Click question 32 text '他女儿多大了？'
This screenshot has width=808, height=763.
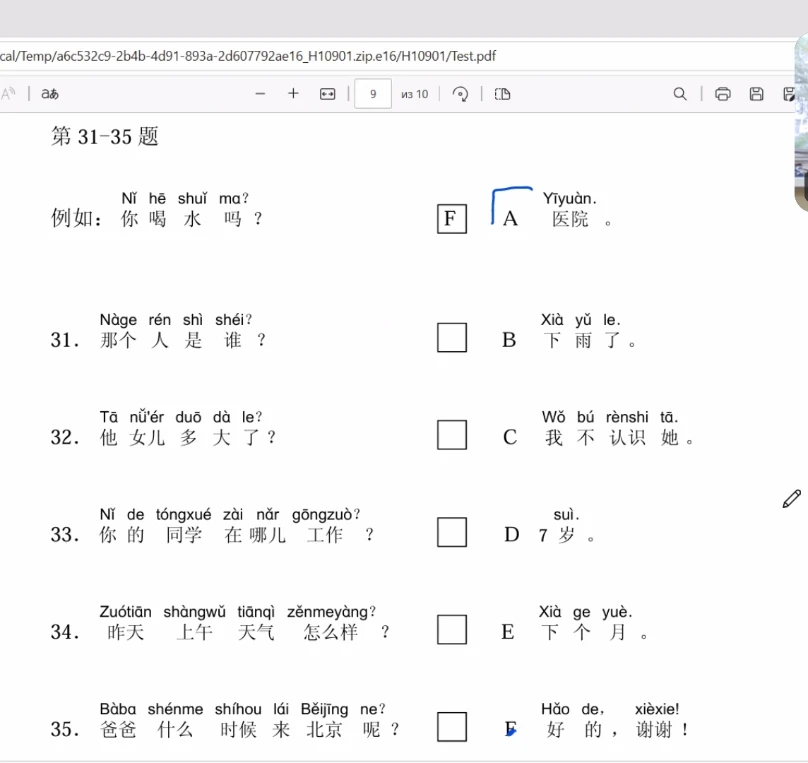pos(188,437)
